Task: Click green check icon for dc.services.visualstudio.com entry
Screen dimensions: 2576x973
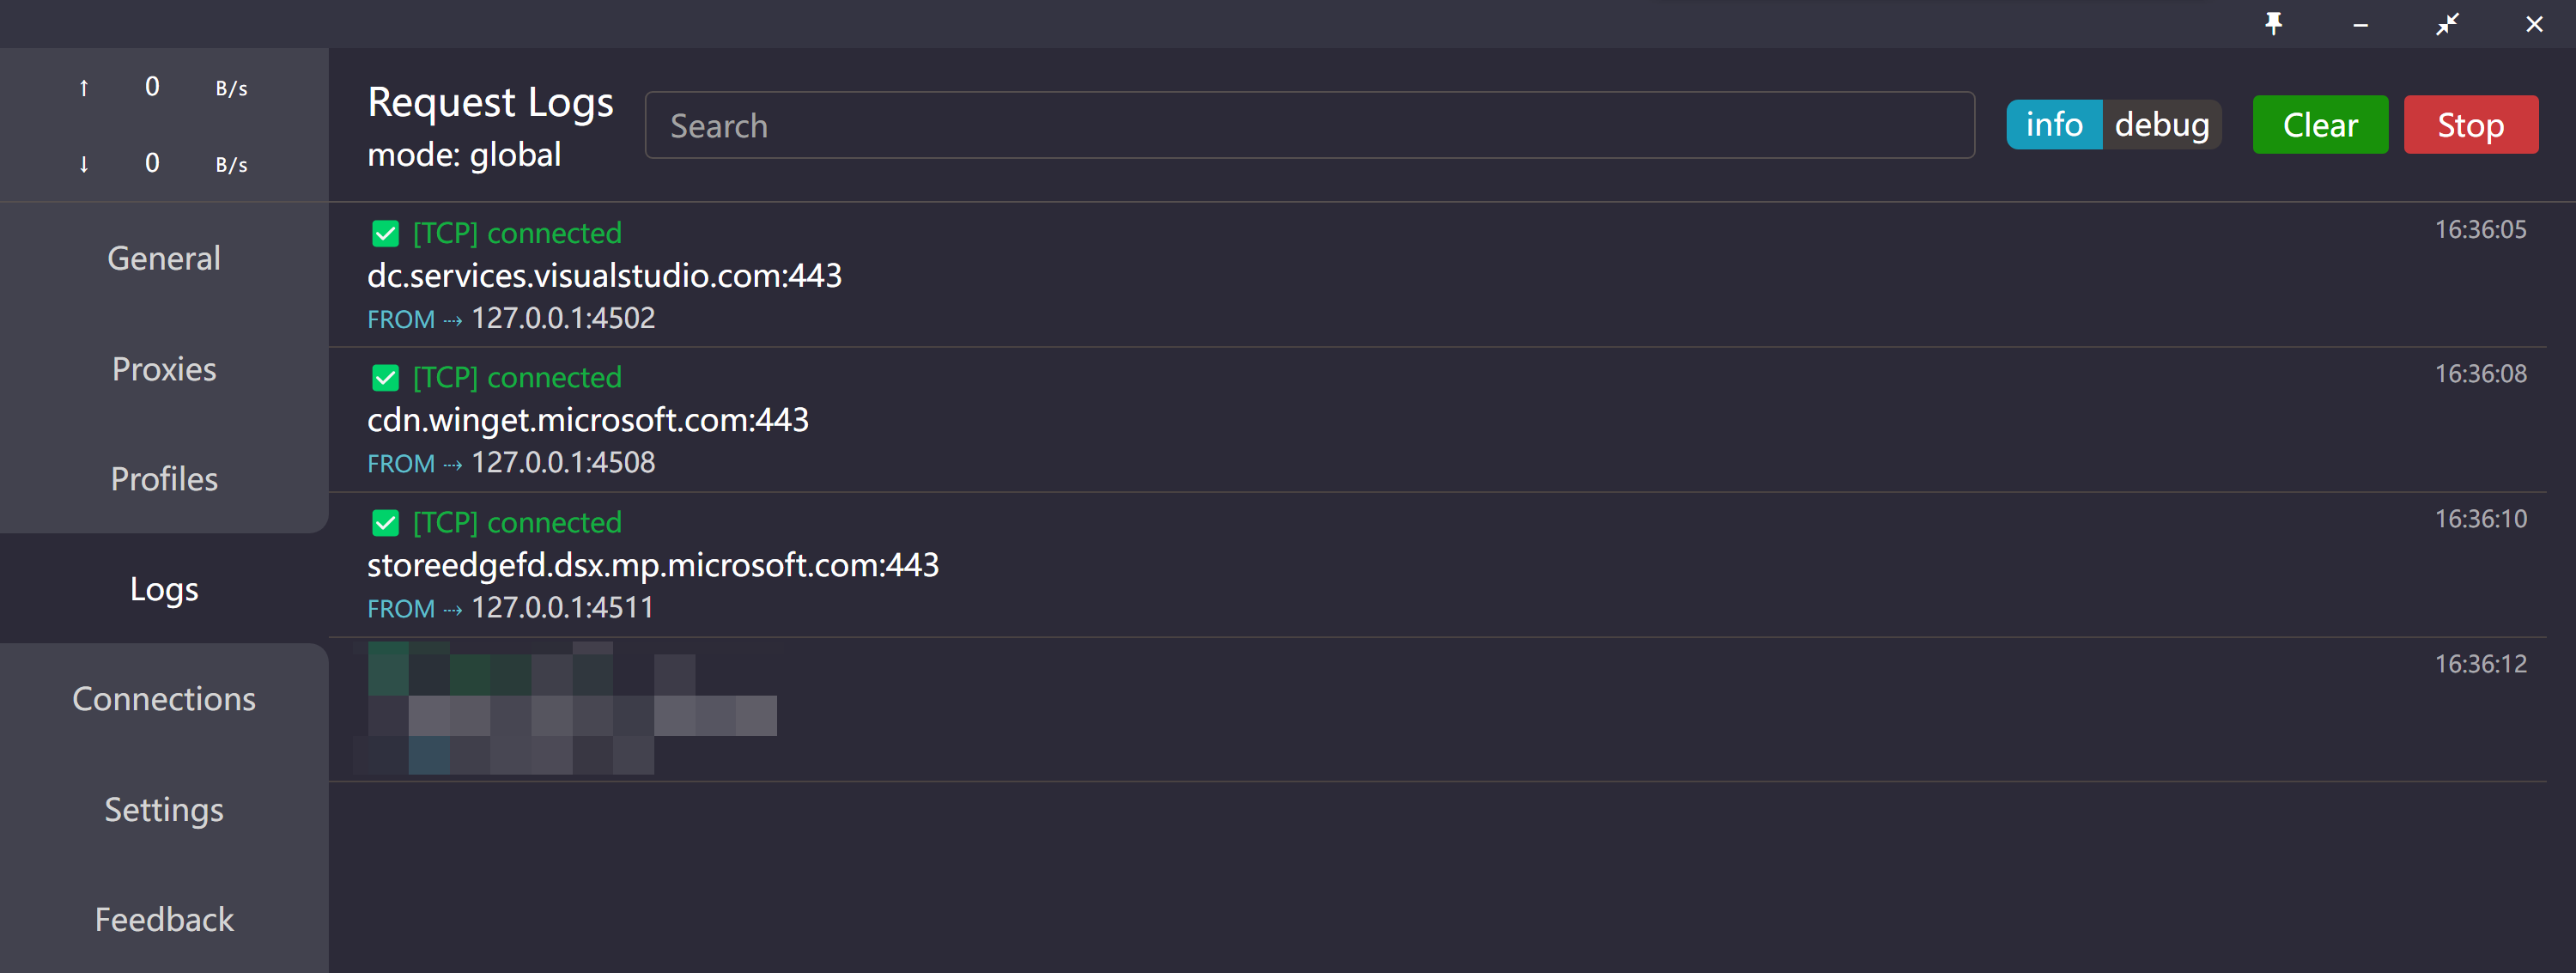Action: [x=385, y=233]
